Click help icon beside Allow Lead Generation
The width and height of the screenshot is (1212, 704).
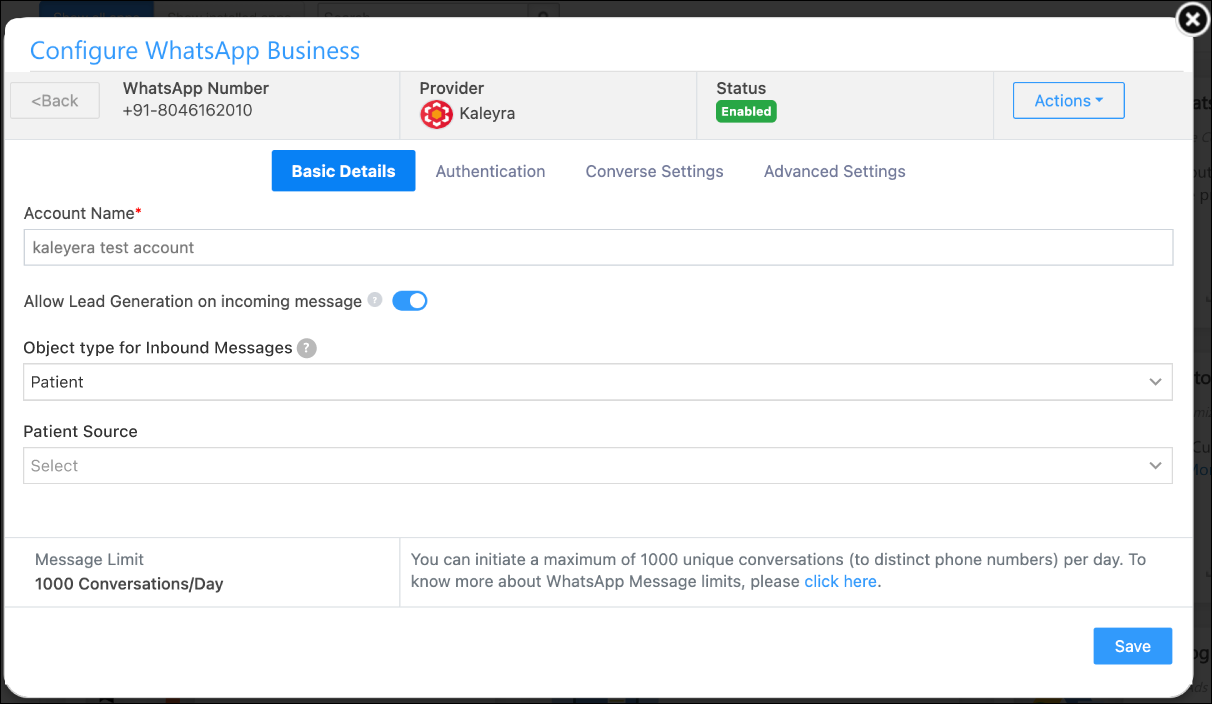pyautogui.click(x=375, y=300)
